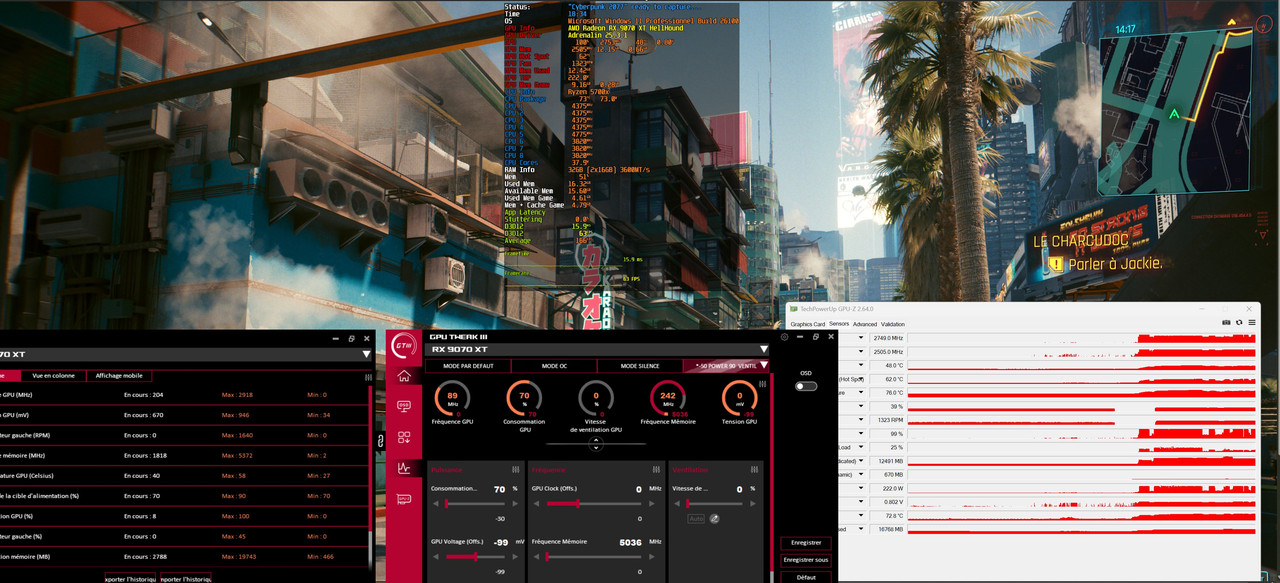The height and width of the screenshot is (583, 1280).
Task: Open the Home page in GPU Tweak sidebar
Action: (x=404, y=376)
